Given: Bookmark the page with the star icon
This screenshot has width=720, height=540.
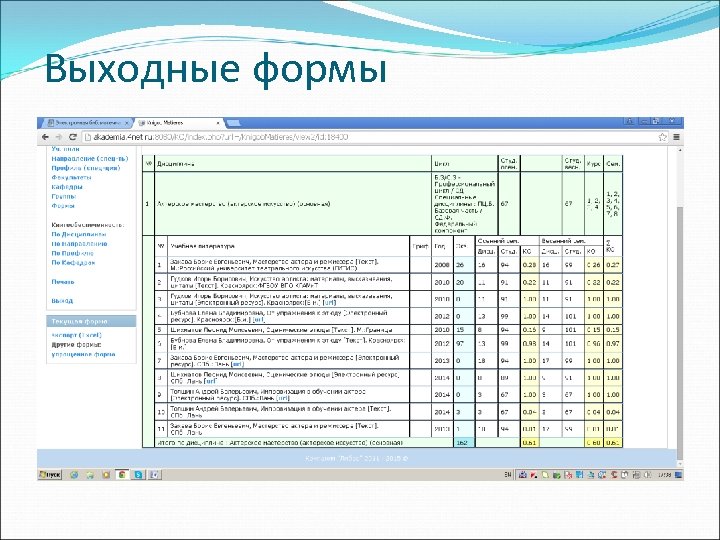Looking at the screenshot, I should [x=662, y=137].
